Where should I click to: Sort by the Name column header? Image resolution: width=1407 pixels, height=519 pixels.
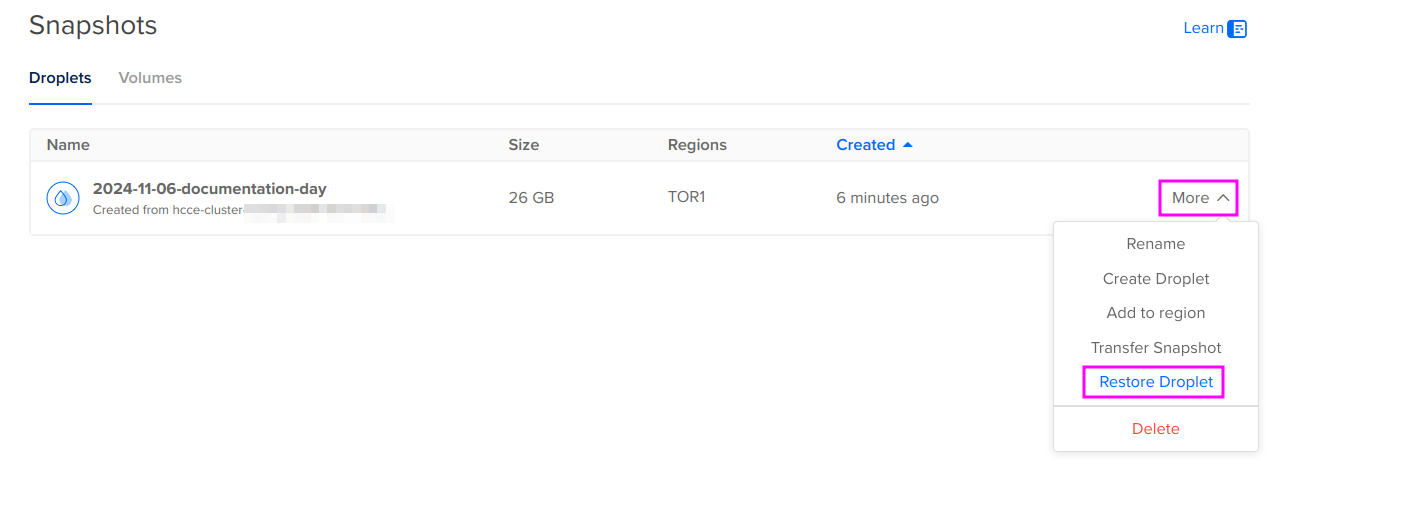pos(68,145)
